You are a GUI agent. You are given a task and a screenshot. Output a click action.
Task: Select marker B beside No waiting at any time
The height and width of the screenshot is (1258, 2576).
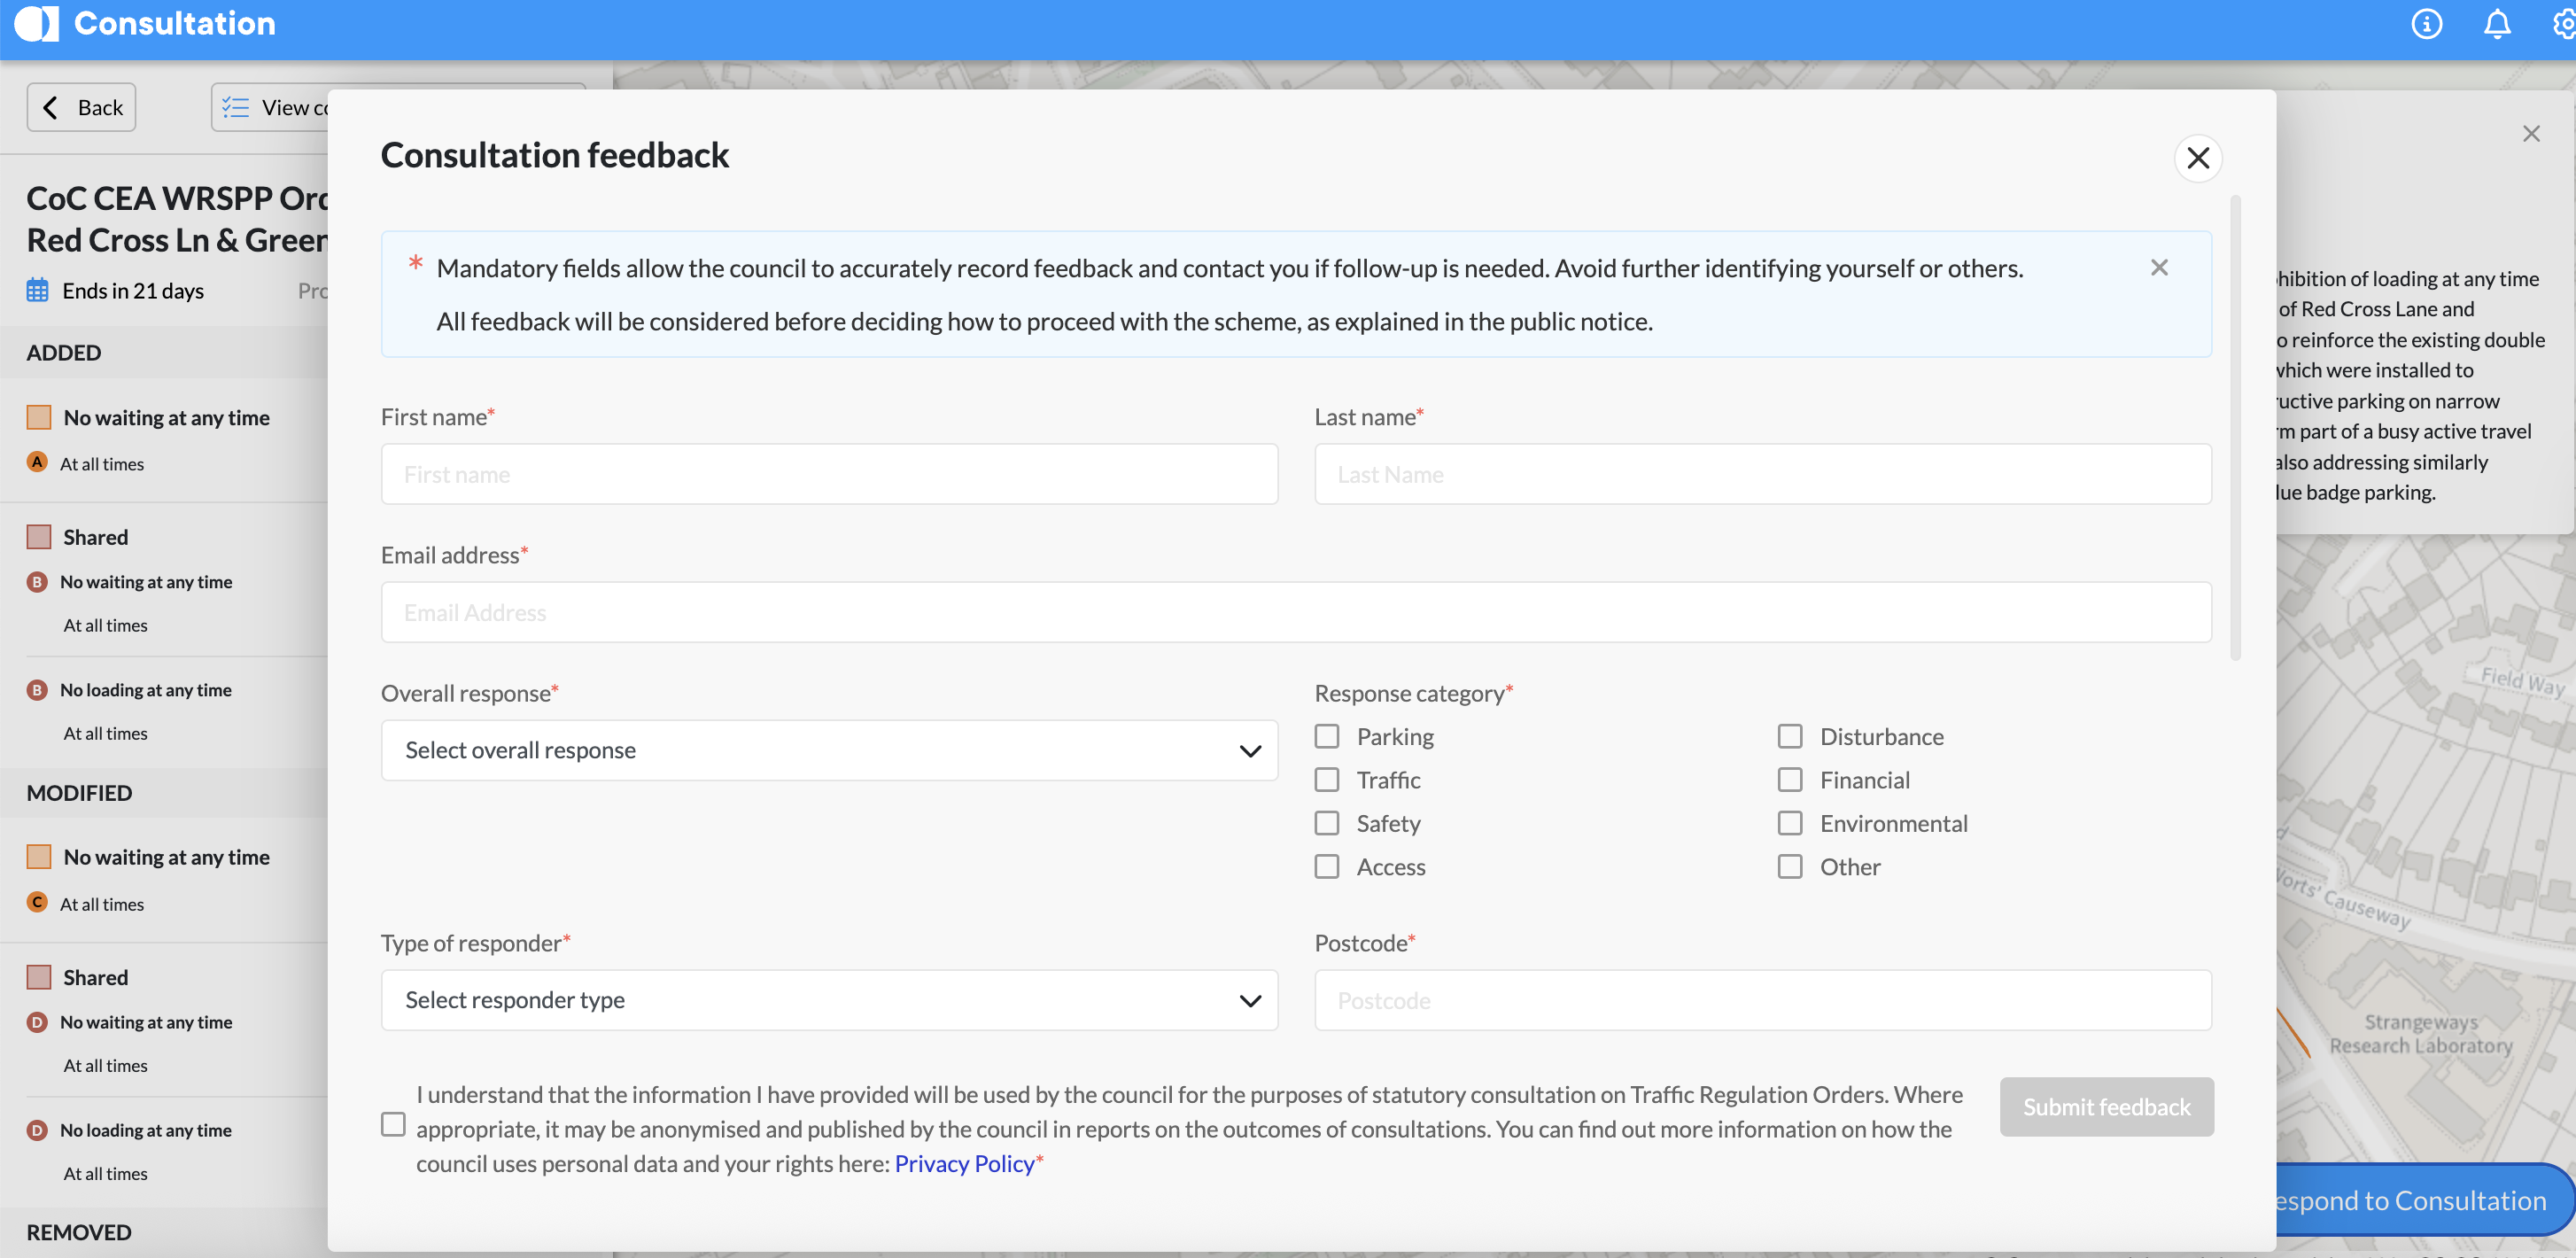(37, 581)
